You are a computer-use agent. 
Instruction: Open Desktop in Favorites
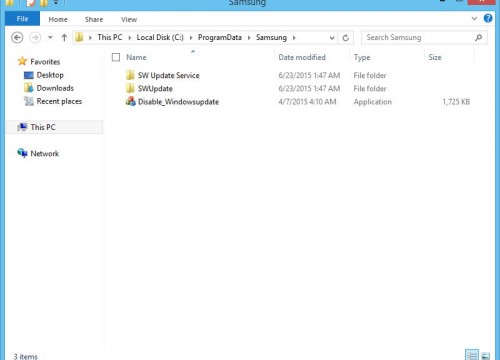50,75
